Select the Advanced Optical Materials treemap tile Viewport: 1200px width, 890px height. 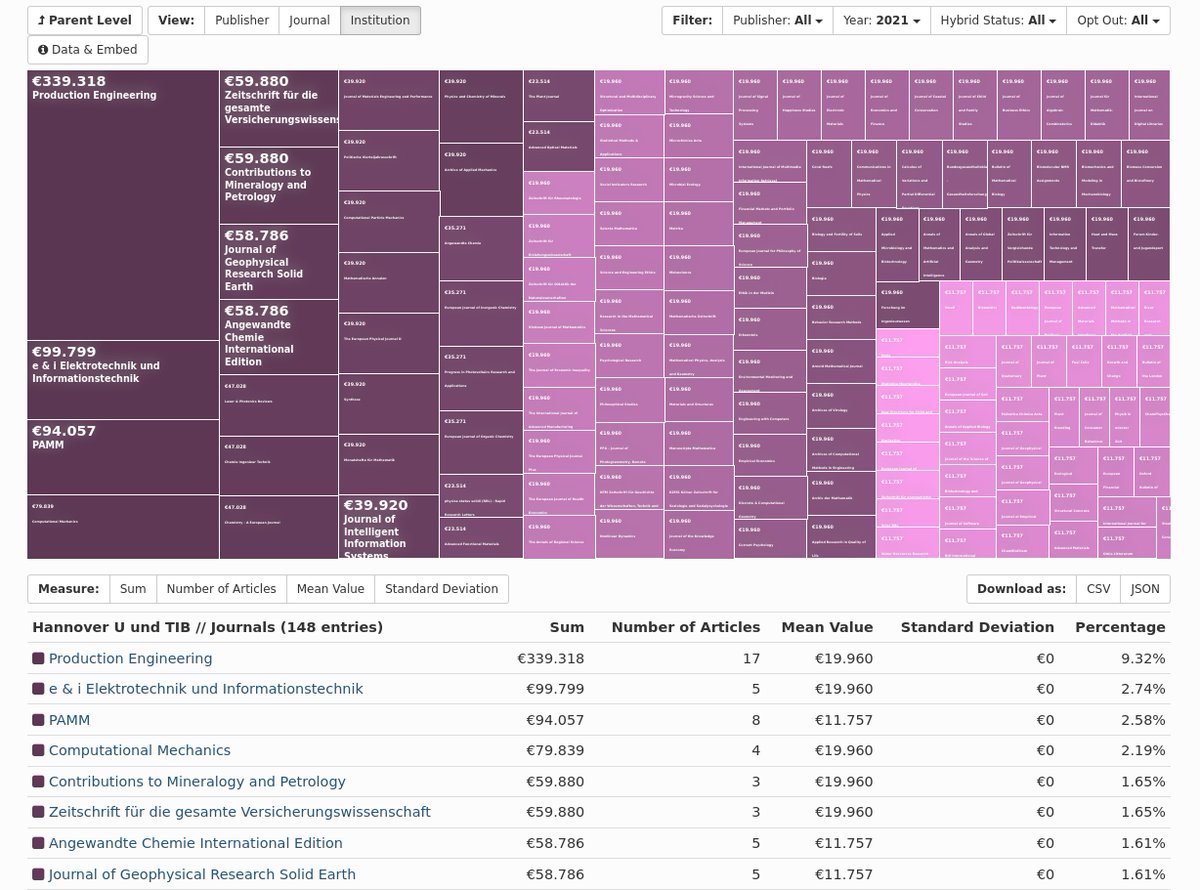tap(559, 147)
